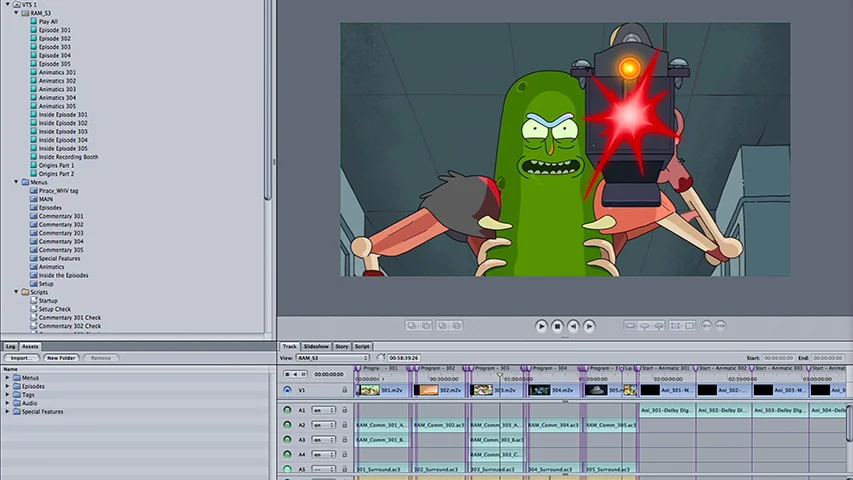Click the Import button
Screen dimensions: 853x480
(22, 358)
